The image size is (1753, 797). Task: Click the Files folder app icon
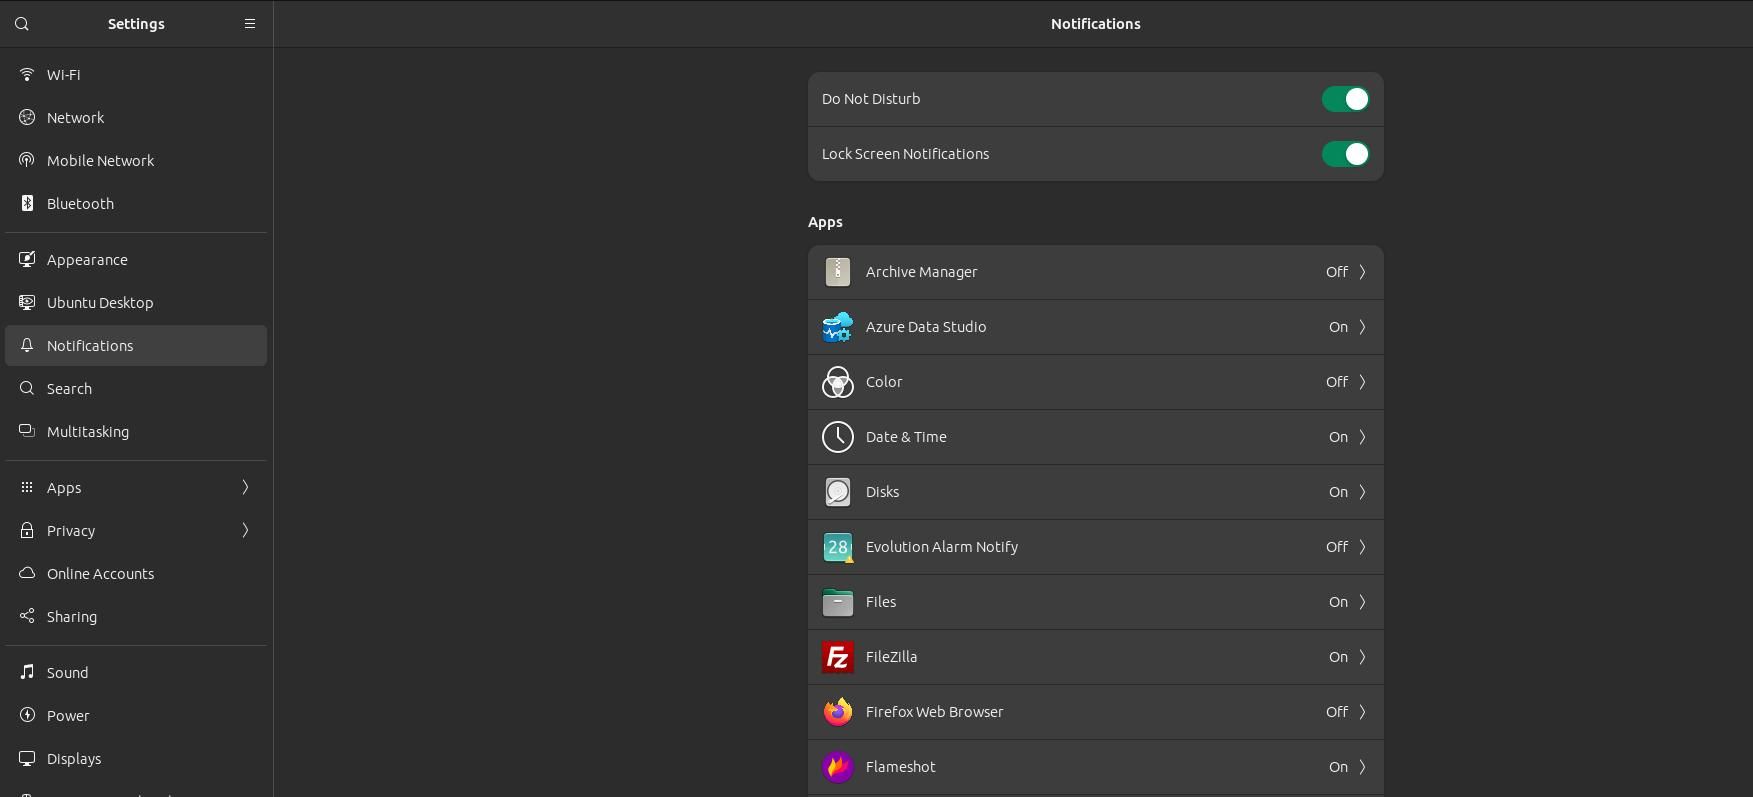838,602
